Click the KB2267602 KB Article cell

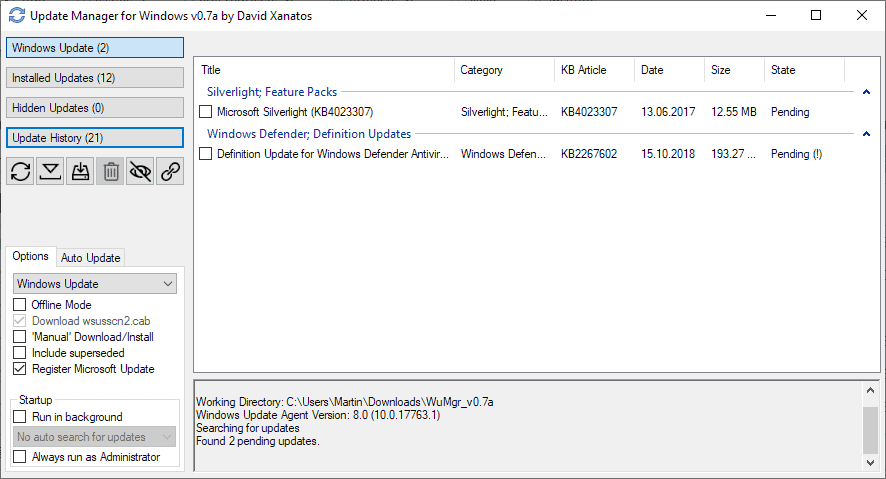tap(589, 154)
